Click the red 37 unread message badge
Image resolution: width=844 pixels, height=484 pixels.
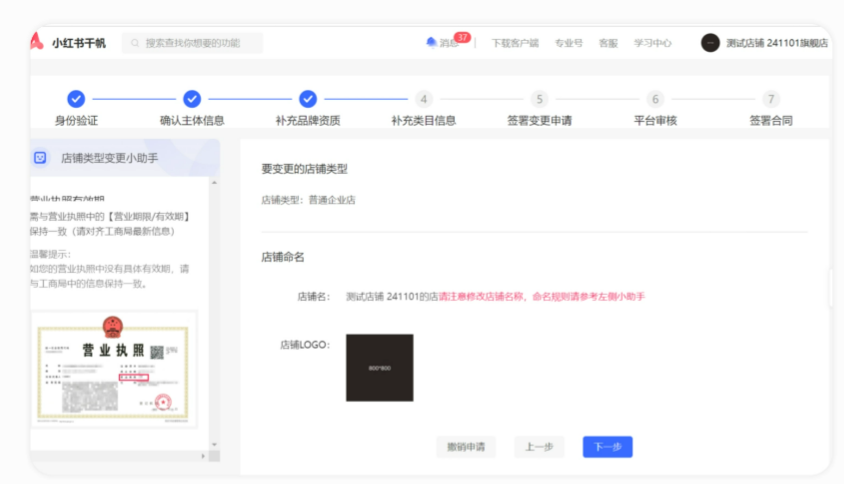coord(462,37)
